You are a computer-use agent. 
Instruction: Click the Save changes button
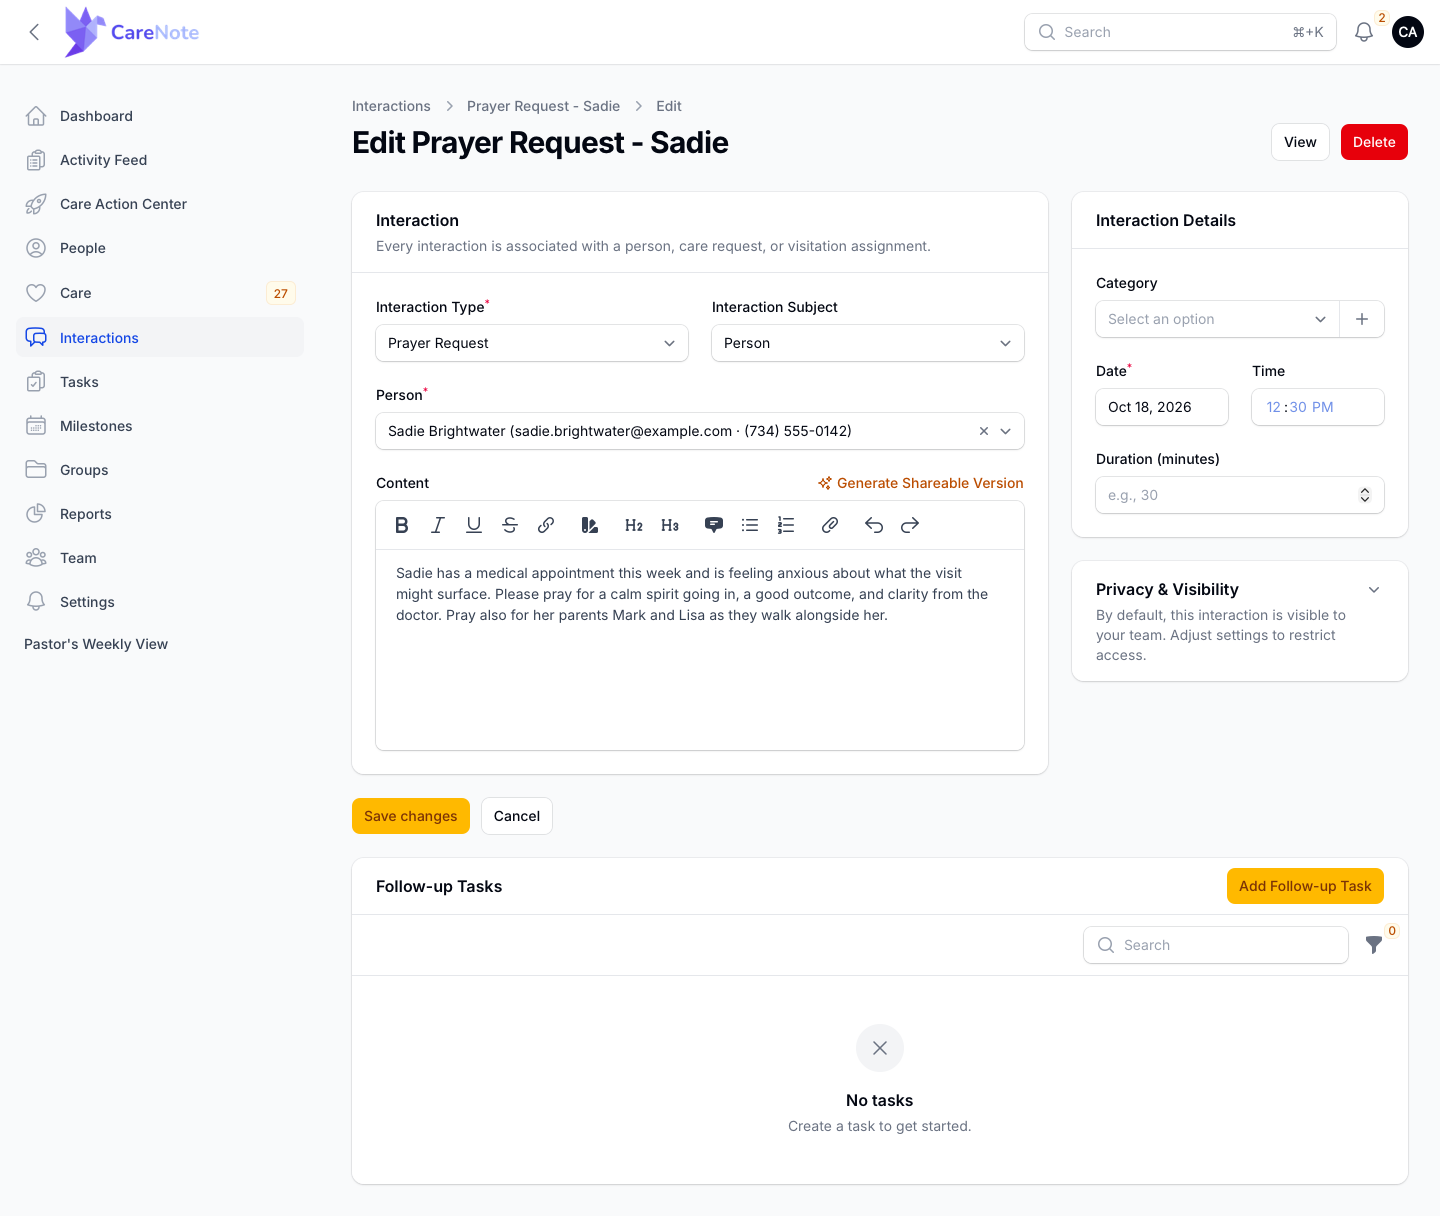411,816
